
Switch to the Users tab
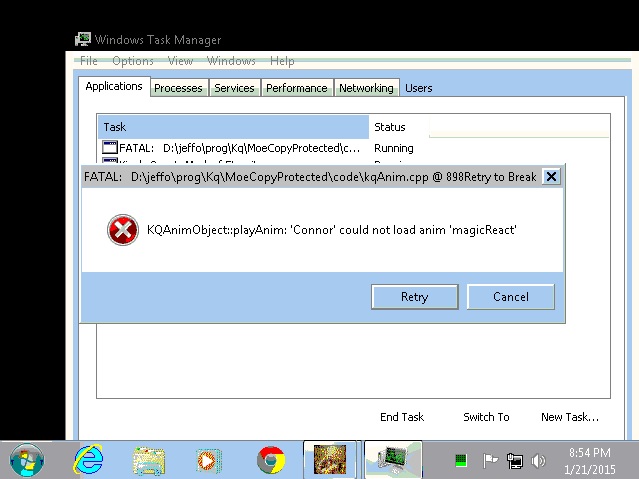click(419, 88)
